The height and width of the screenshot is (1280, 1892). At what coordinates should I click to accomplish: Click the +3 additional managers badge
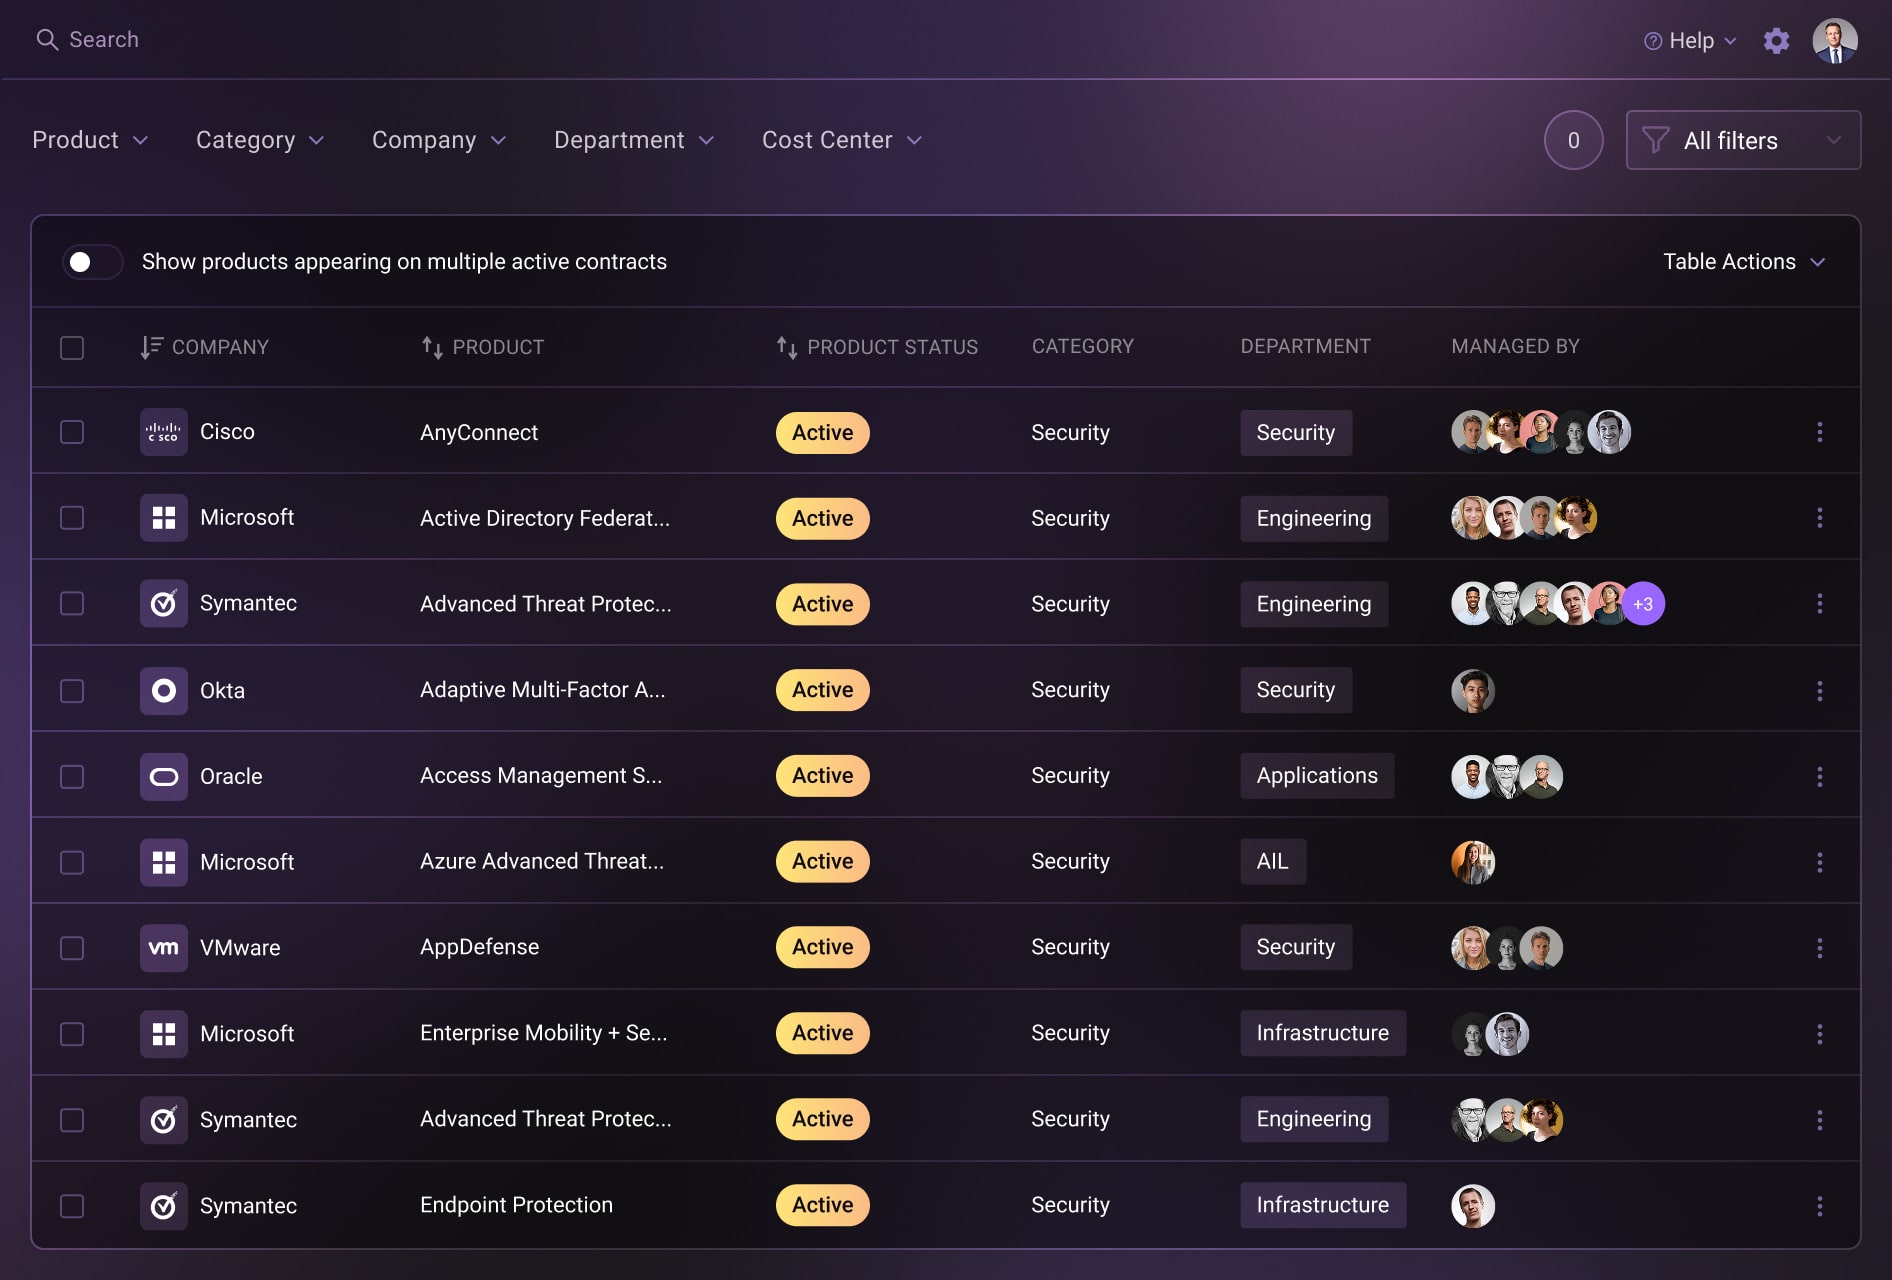pyautogui.click(x=1643, y=604)
